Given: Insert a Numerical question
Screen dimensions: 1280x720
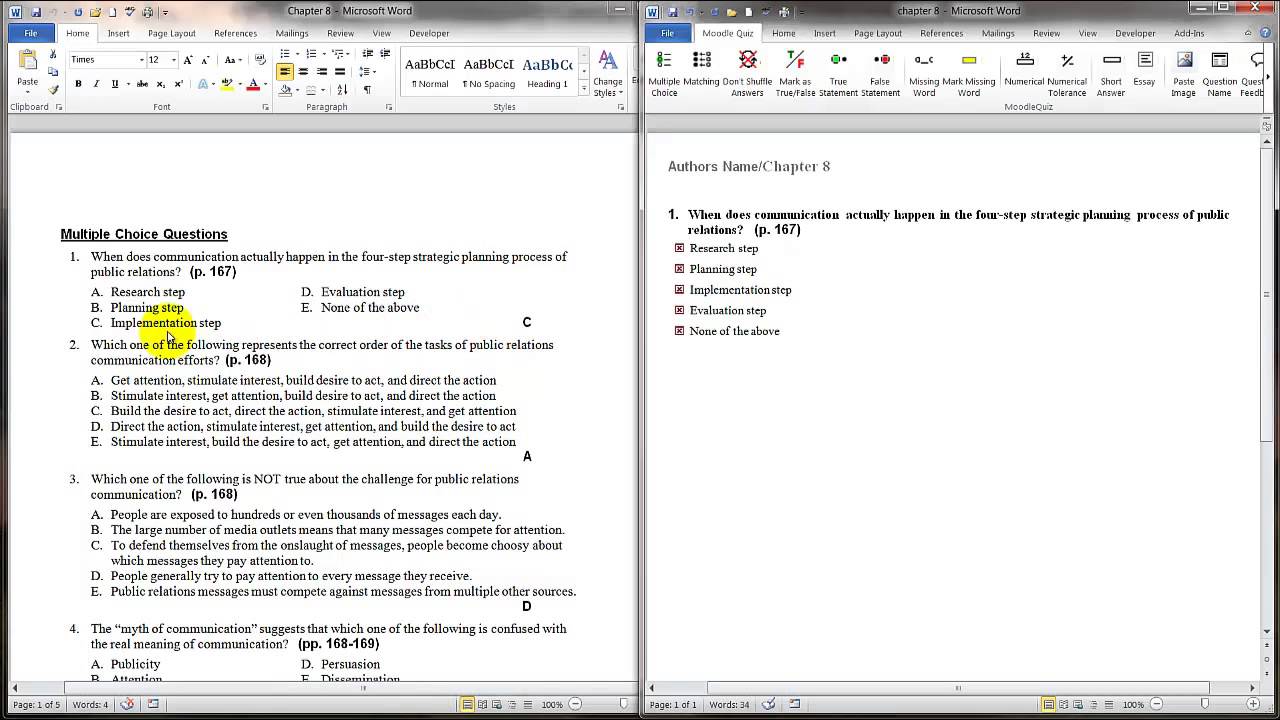Looking at the screenshot, I should tap(1024, 69).
